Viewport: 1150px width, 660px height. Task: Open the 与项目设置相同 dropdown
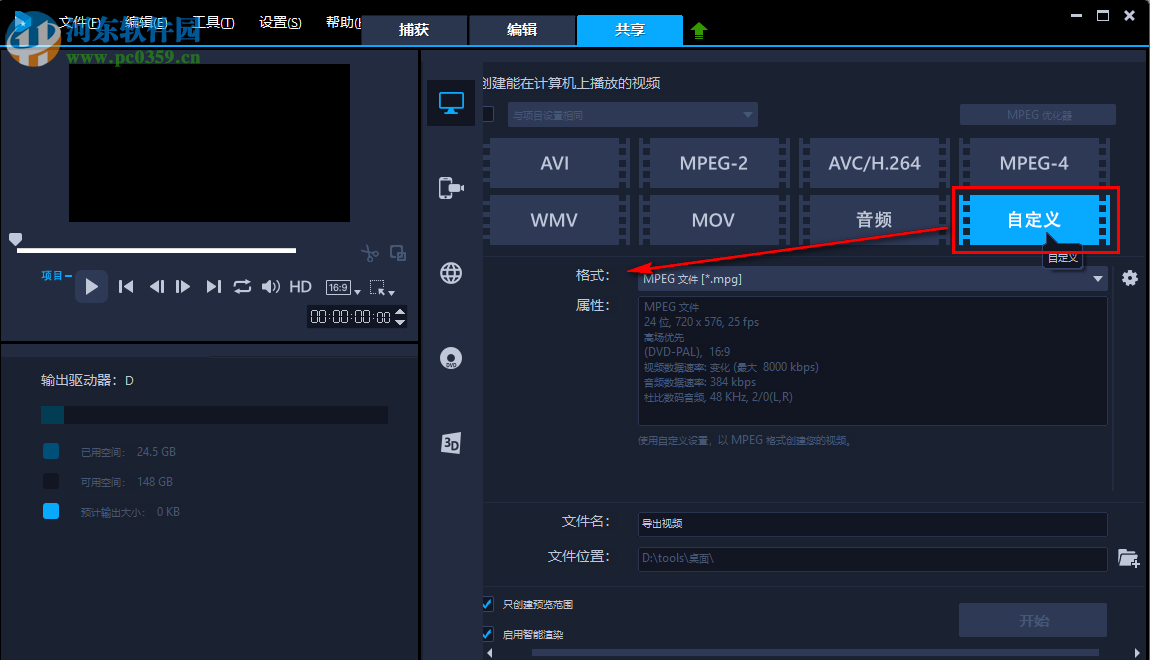pos(747,114)
